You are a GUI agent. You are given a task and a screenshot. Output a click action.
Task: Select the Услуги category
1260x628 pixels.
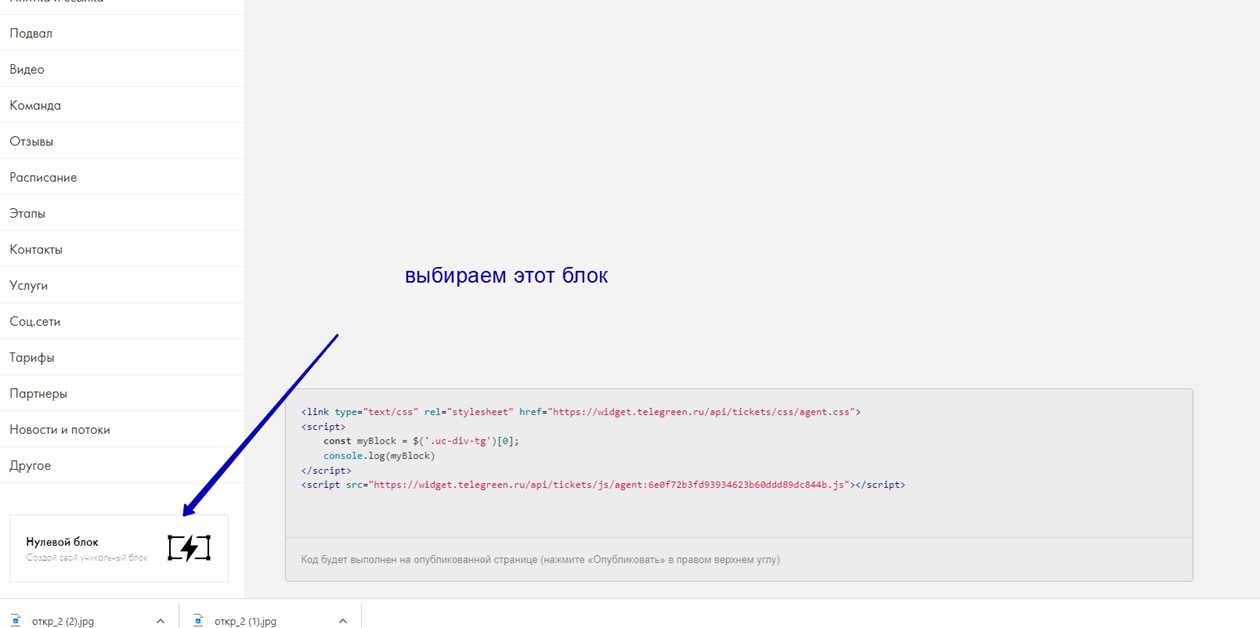[x=29, y=285]
